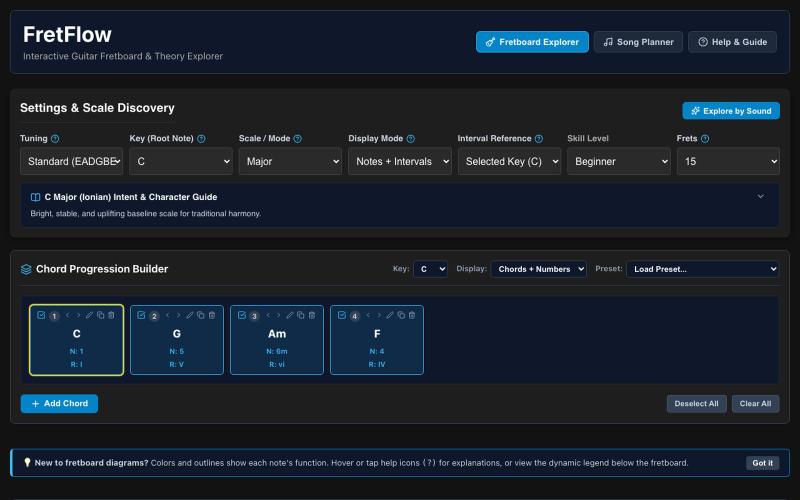This screenshot has width=800, height=500.
Task: Toggle the selection checkbox on chord 2 (G)
Action: pyautogui.click(x=141, y=315)
